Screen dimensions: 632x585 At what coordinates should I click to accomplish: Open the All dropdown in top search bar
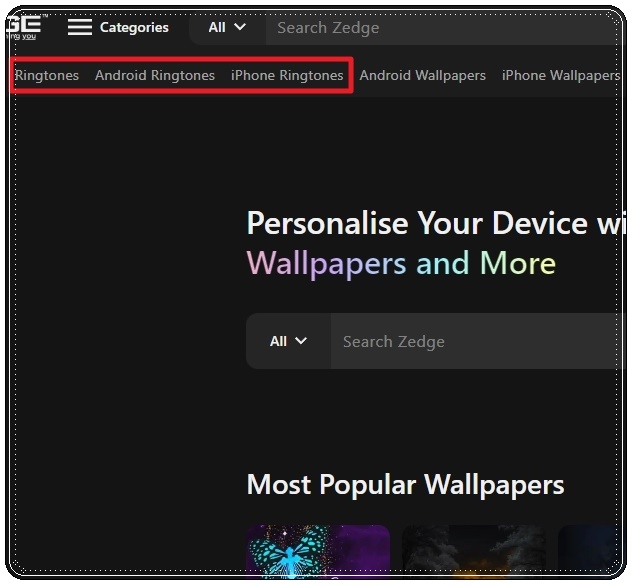point(227,27)
